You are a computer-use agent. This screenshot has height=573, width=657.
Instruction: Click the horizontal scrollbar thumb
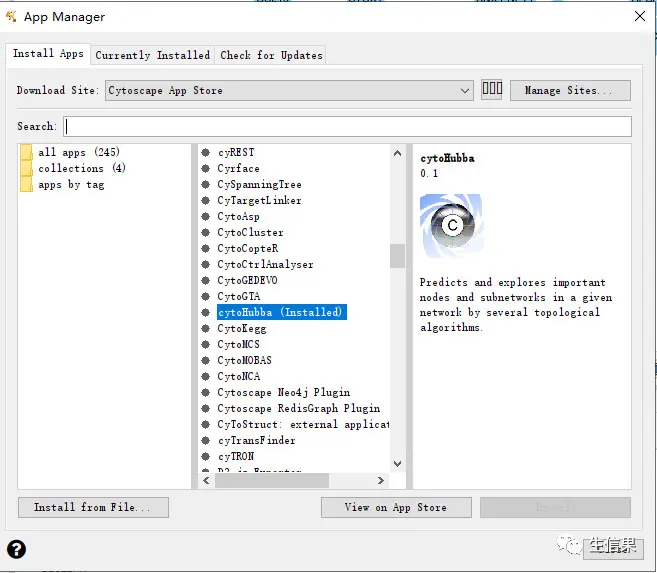272,480
